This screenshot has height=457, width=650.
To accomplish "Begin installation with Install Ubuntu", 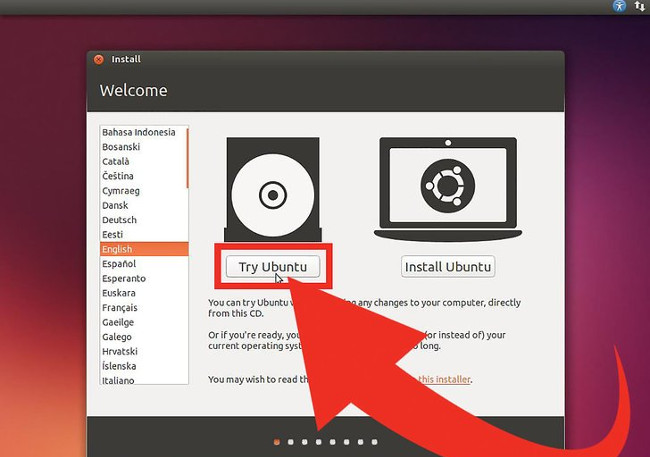I will click(448, 267).
